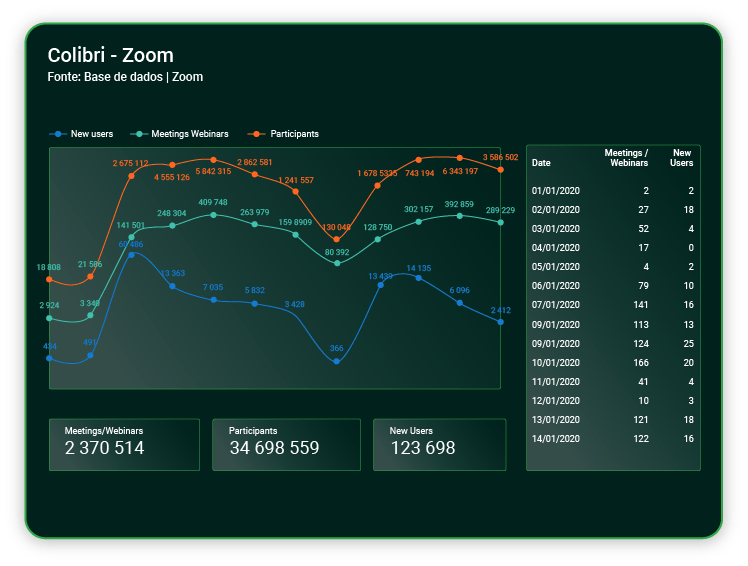748x566 pixels.
Task: Select the New Users scorecard 123 698
Action: coord(439,445)
